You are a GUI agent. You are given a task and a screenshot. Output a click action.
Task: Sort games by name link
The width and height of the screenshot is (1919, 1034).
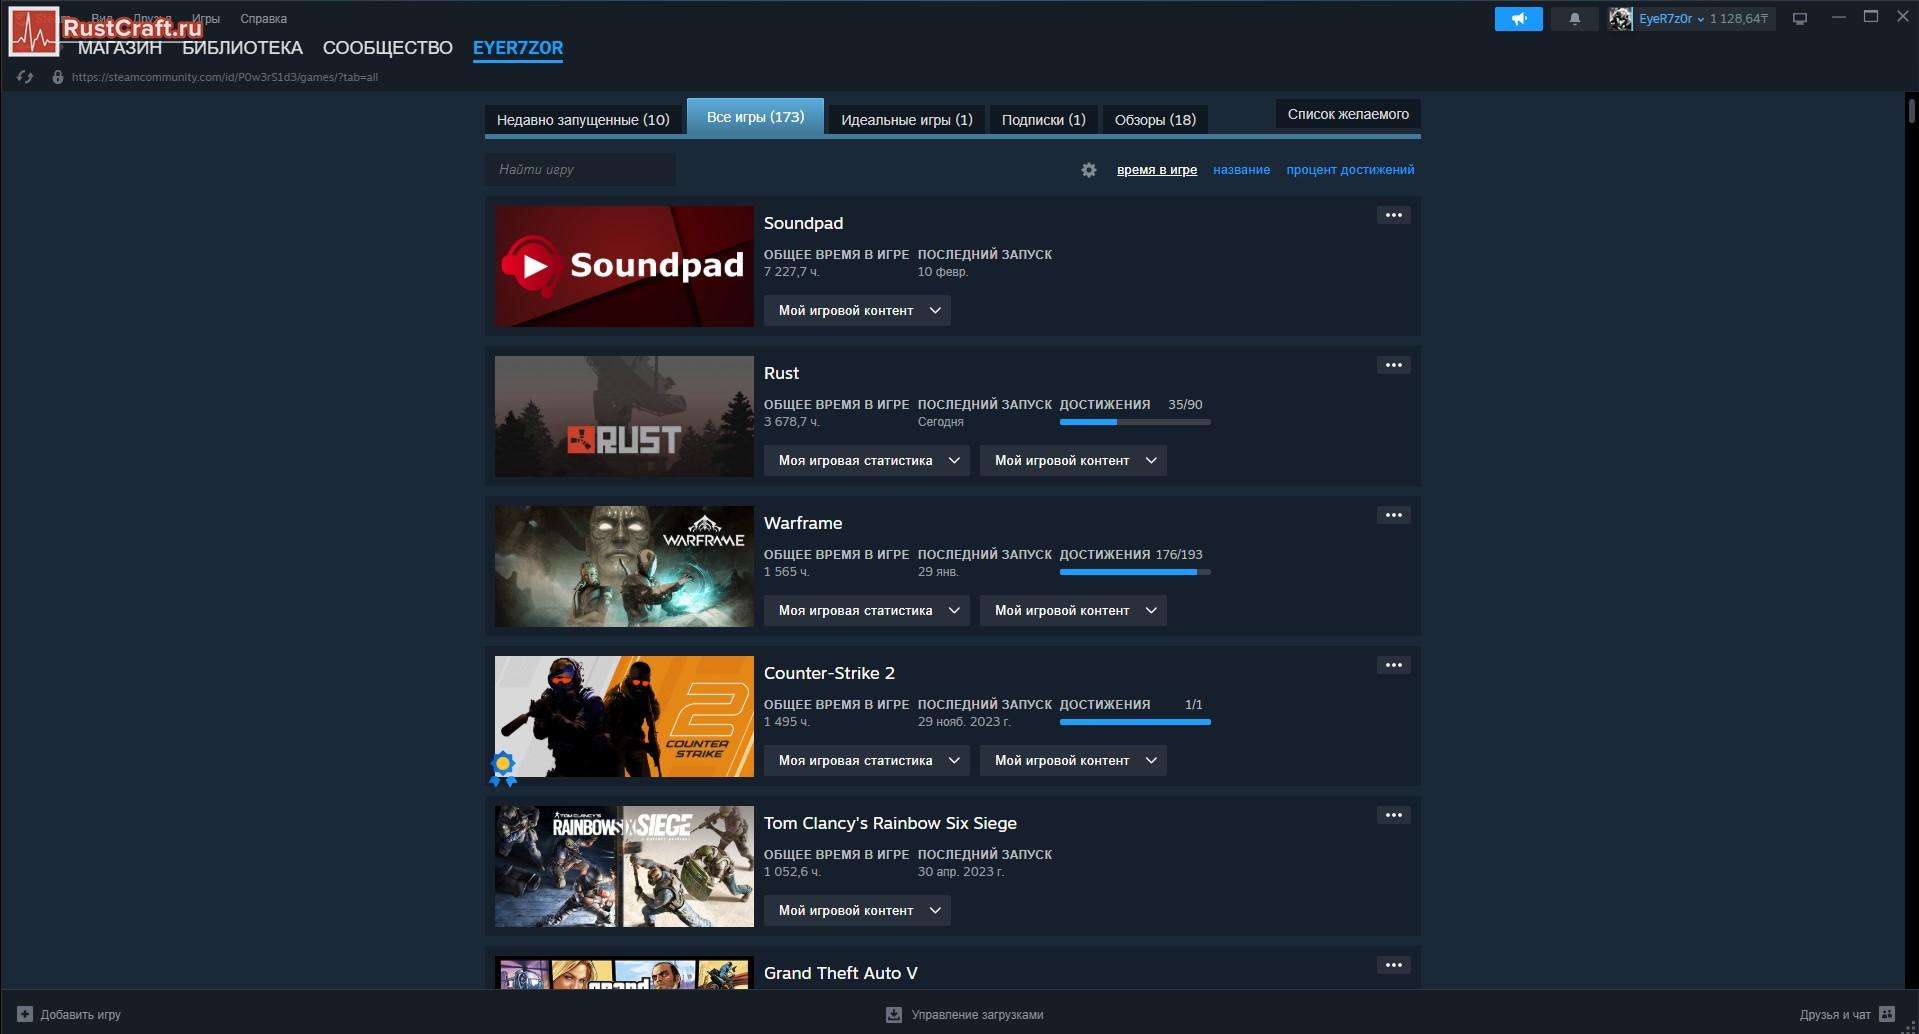pos(1241,170)
